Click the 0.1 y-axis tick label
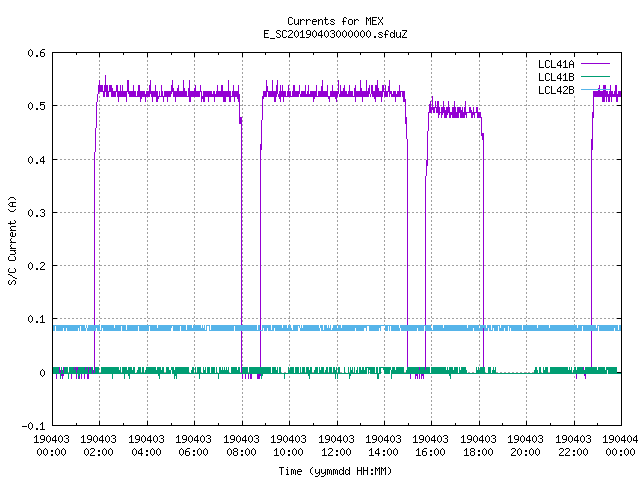Viewport: 640px width, 480px height. pos(36,319)
